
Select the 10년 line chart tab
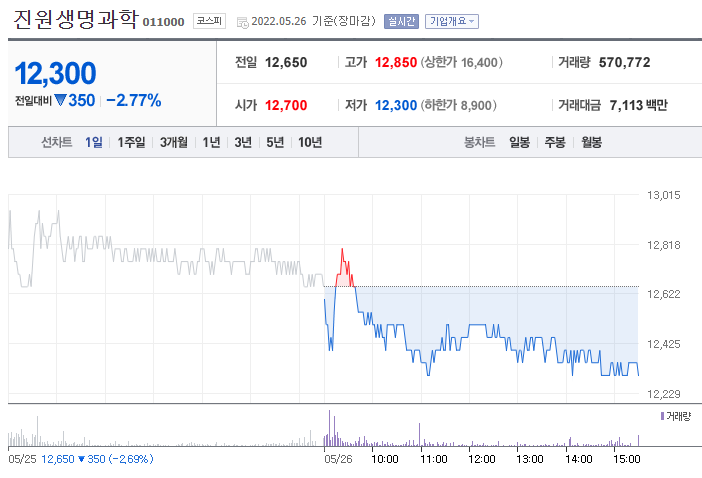310,142
